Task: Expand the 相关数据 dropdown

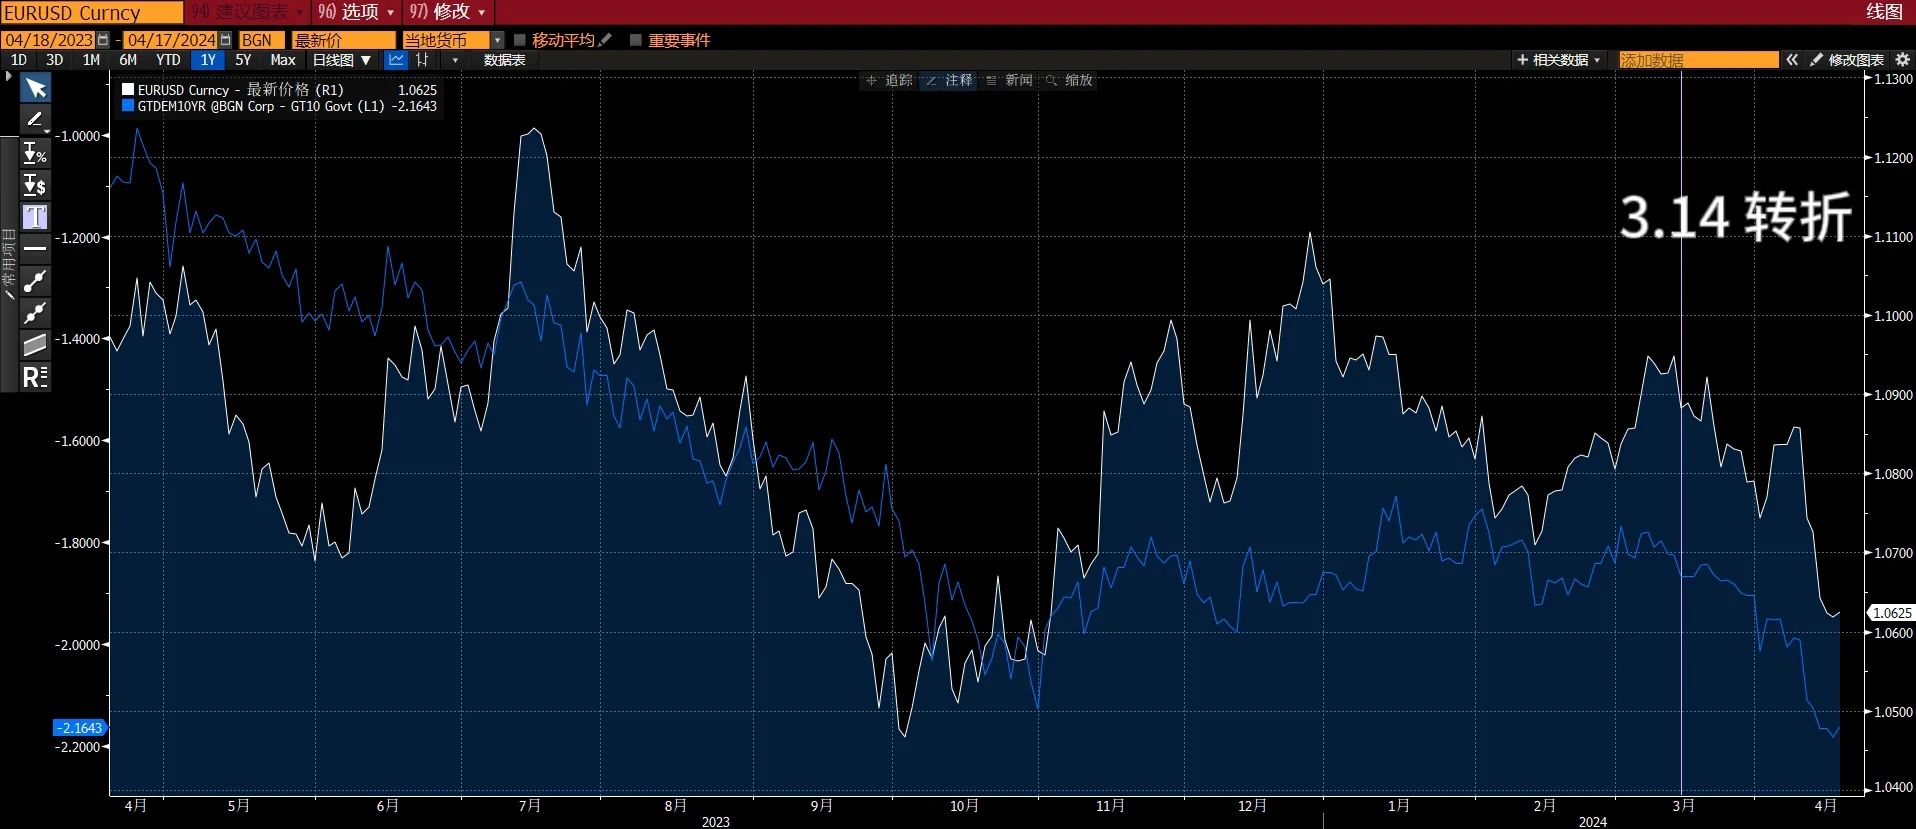Action: point(1559,60)
